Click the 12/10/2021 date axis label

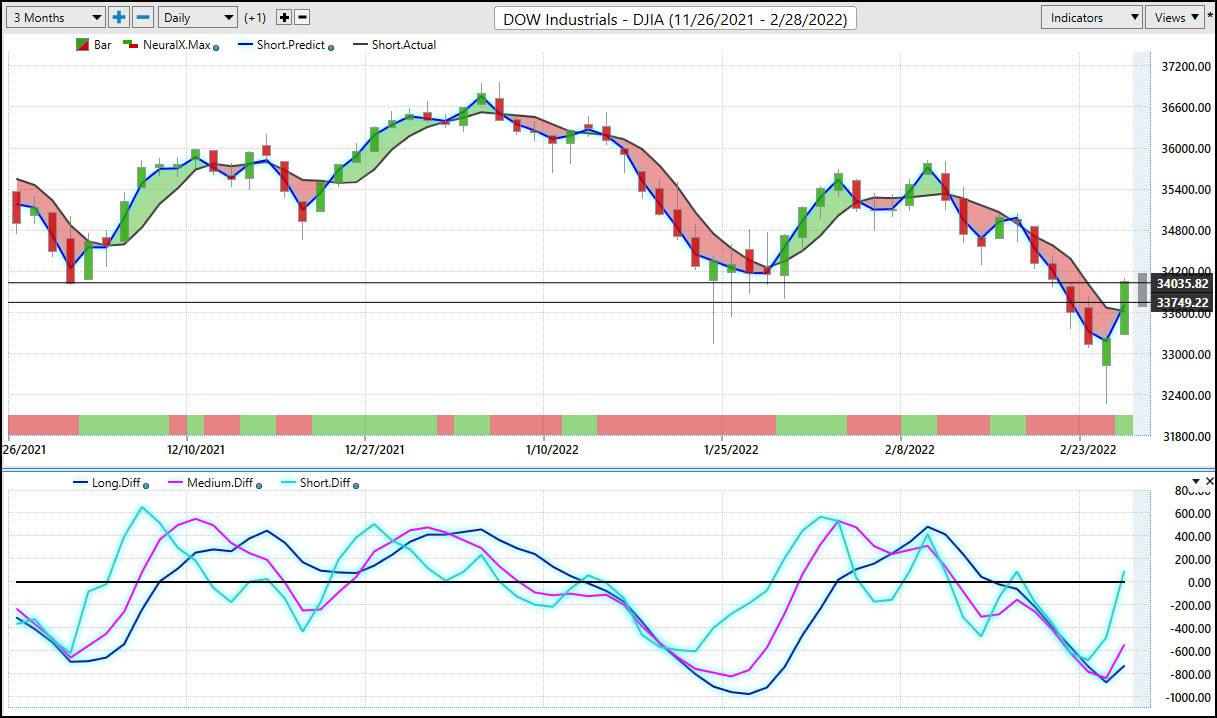[x=196, y=449]
